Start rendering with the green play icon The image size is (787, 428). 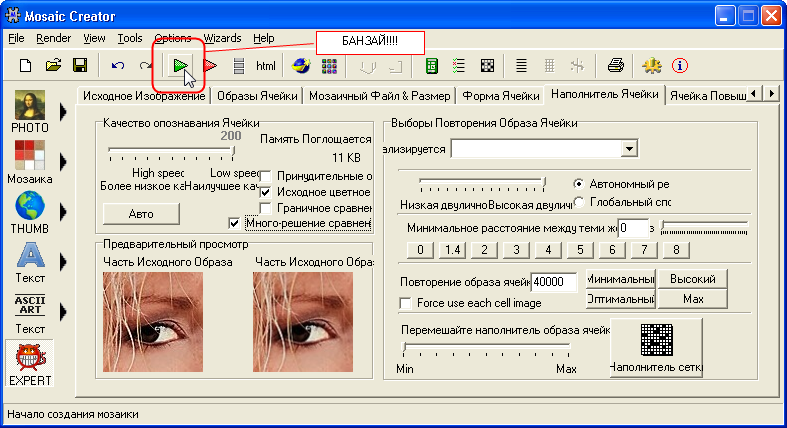click(180, 66)
